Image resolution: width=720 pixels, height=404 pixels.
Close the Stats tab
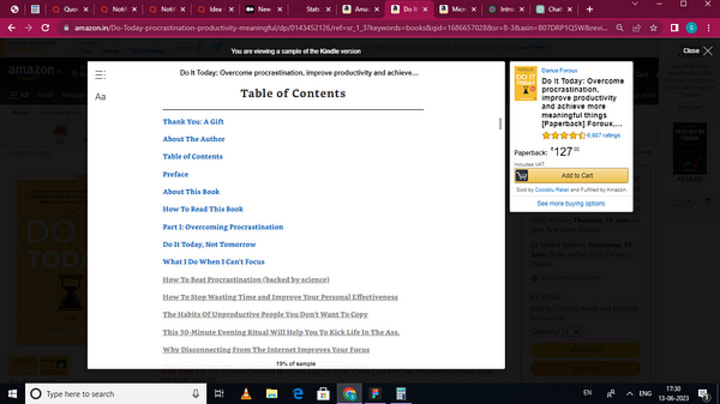[328, 9]
